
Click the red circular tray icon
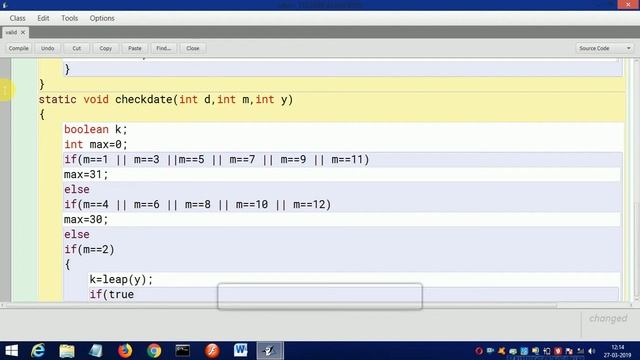click(x=479, y=351)
